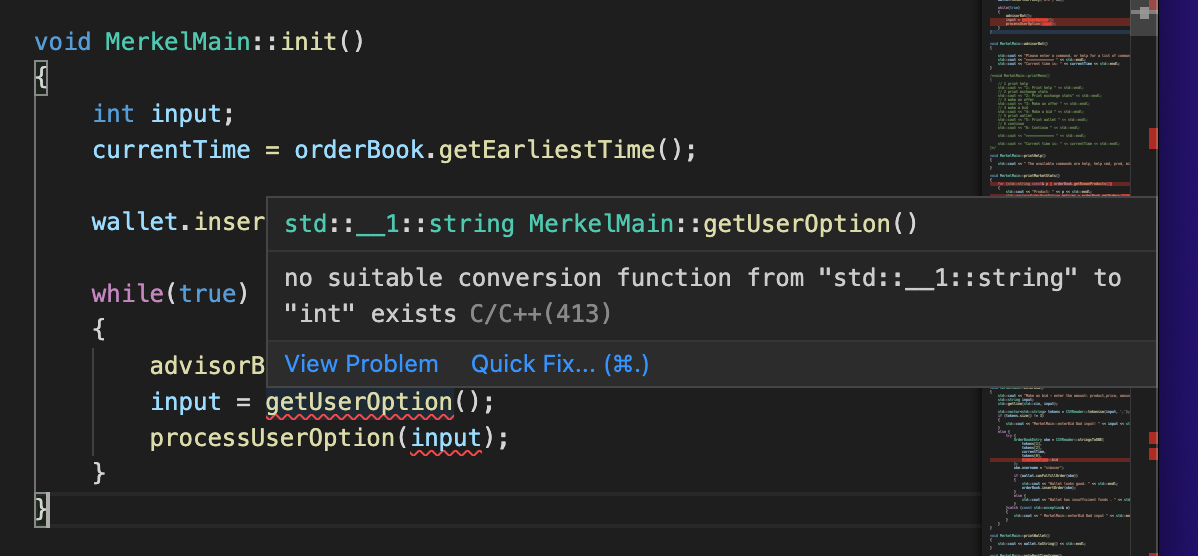Click the wallet object identifier
This screenshot has height=556, width=1198.
(x=135, y=221)
